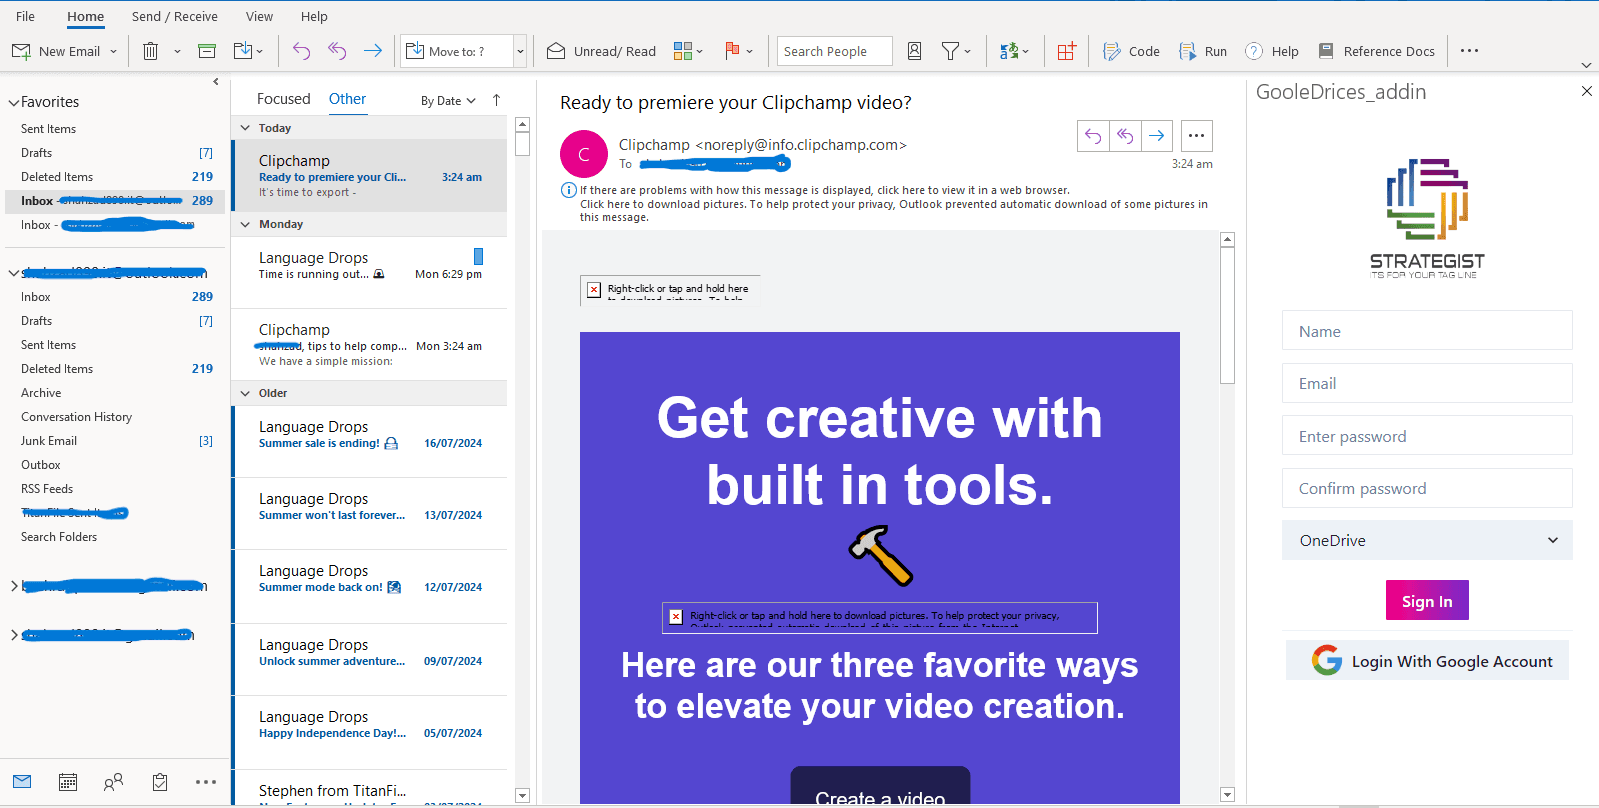Collapse the Today message group

click(x=245, y=128)
